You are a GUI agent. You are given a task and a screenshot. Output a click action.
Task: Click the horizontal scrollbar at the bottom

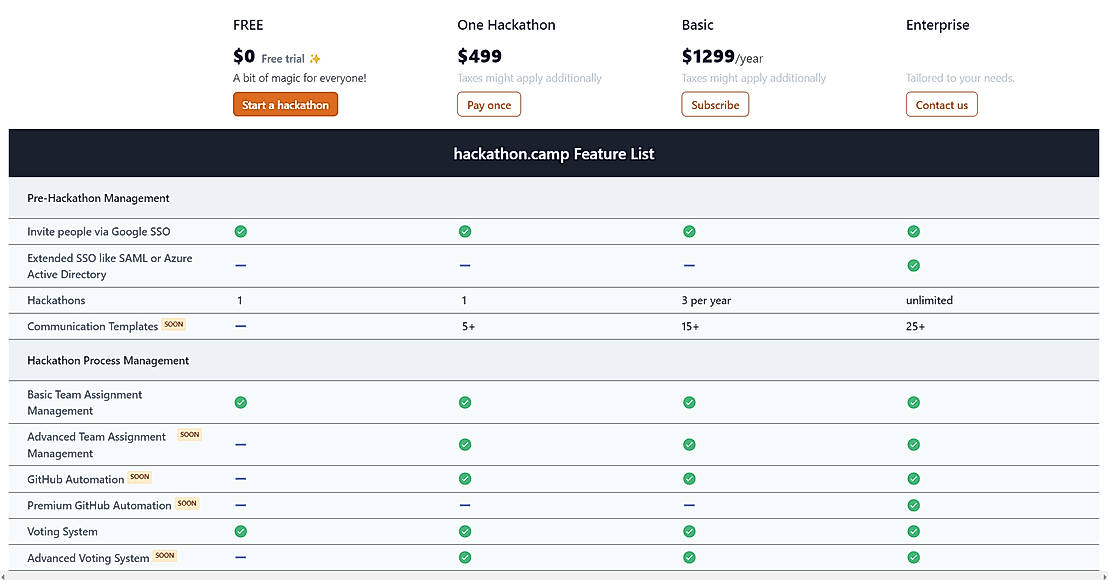point(554,575)
